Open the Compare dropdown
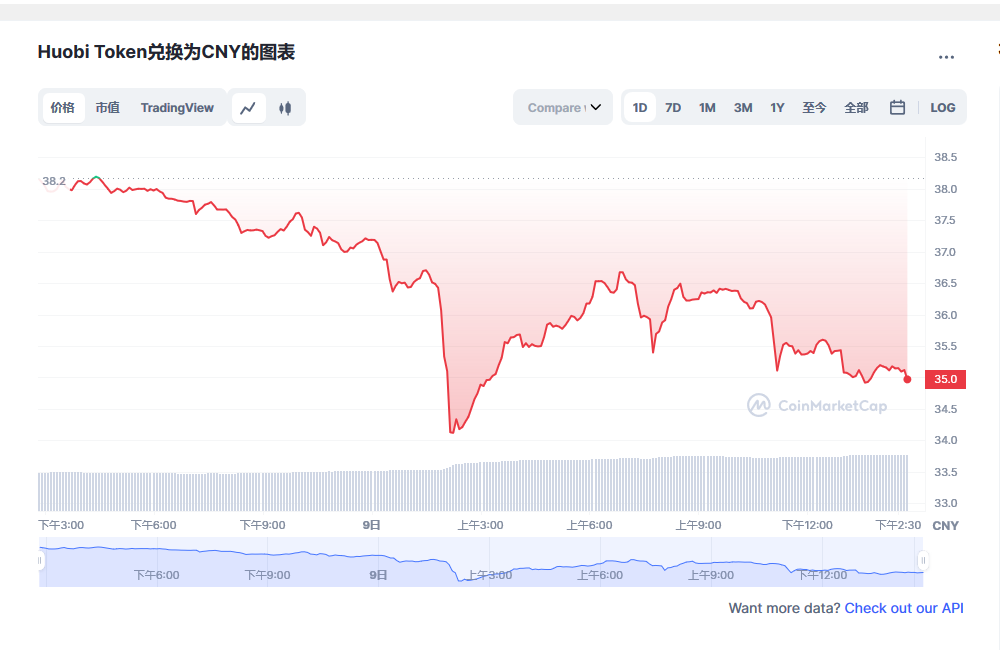This screenshot has height=650, width=1000. (x=562, y=107)
